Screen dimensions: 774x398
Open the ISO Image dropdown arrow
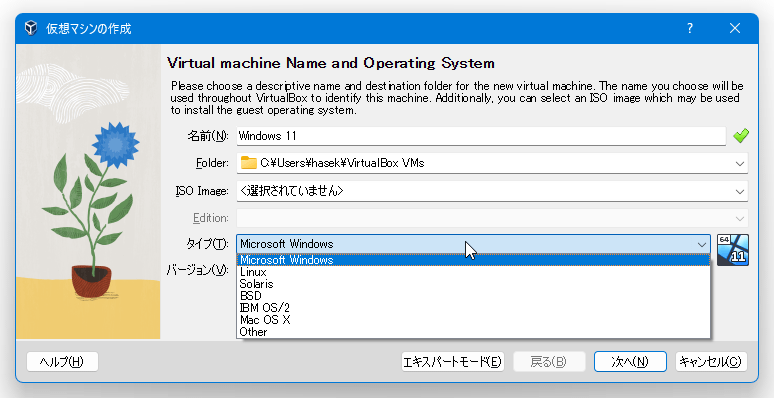pos(739,191)
